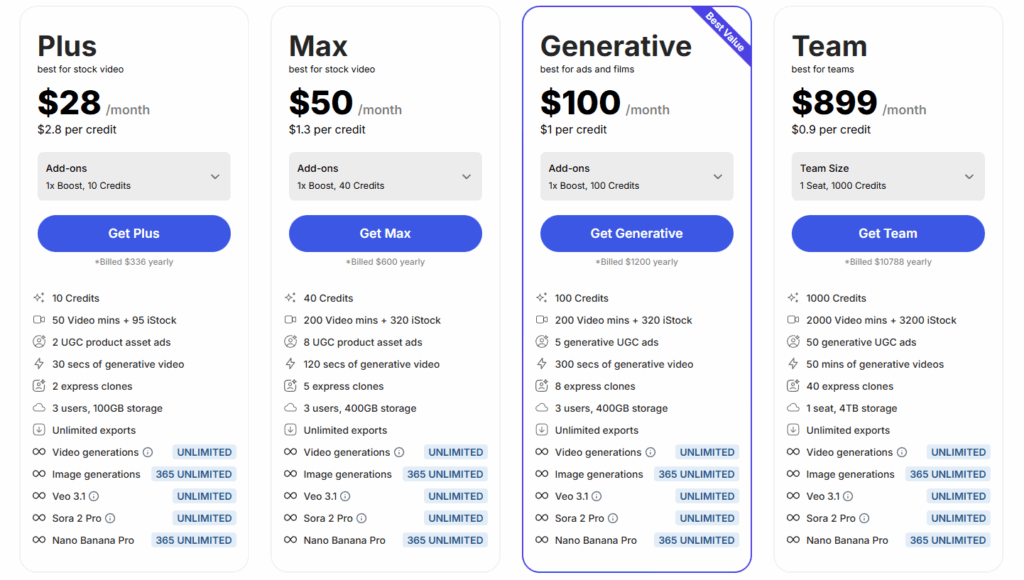Viewport: 1024px width, 580px height.
Task: Click the Get Generative button
Action: [636, 233]
